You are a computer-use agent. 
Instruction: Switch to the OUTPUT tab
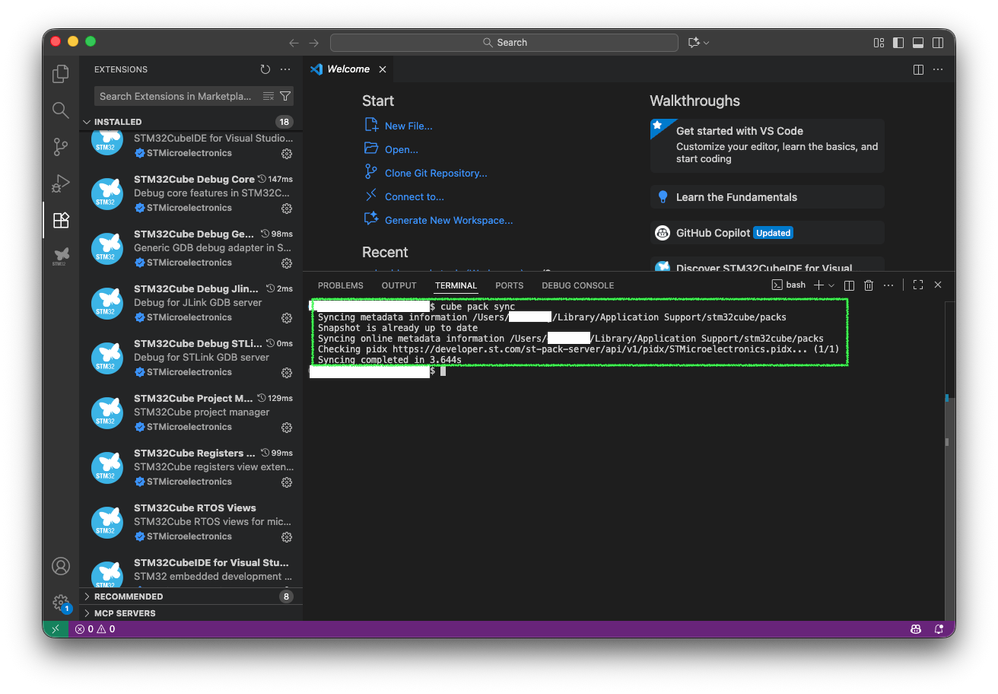399,286
